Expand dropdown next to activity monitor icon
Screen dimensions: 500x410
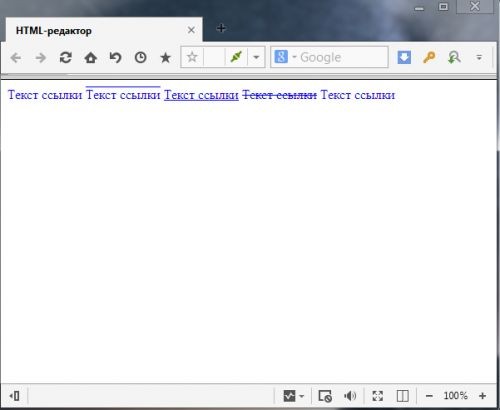(x=302, y=396)
